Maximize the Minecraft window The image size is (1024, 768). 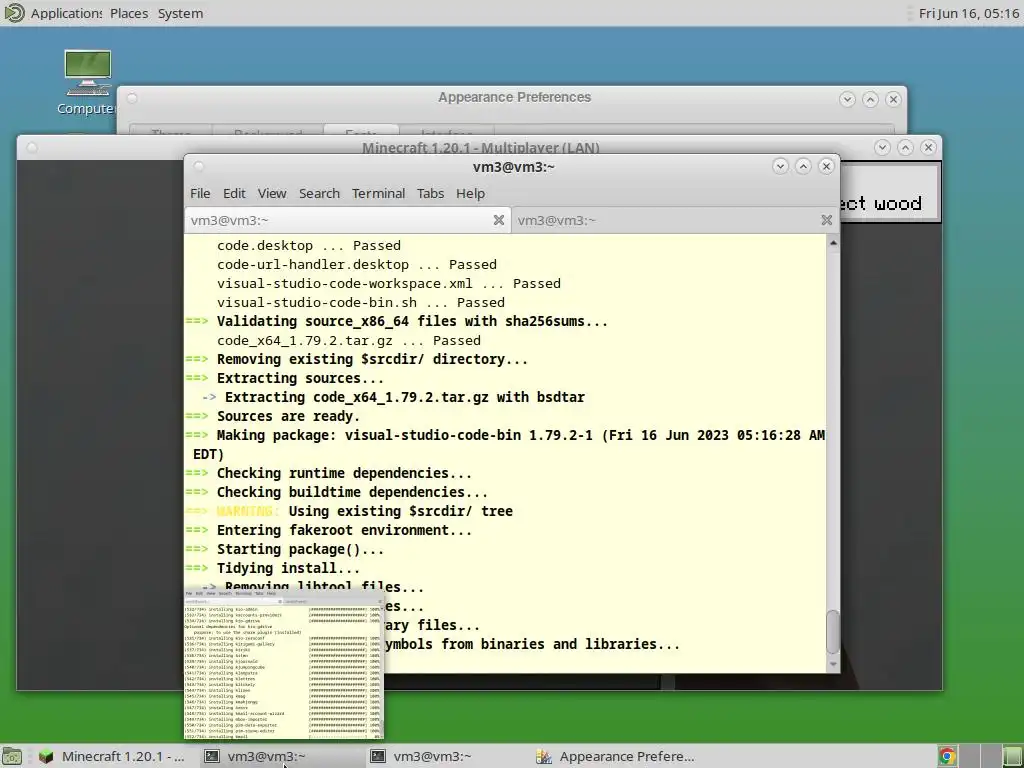pos(905,148)
